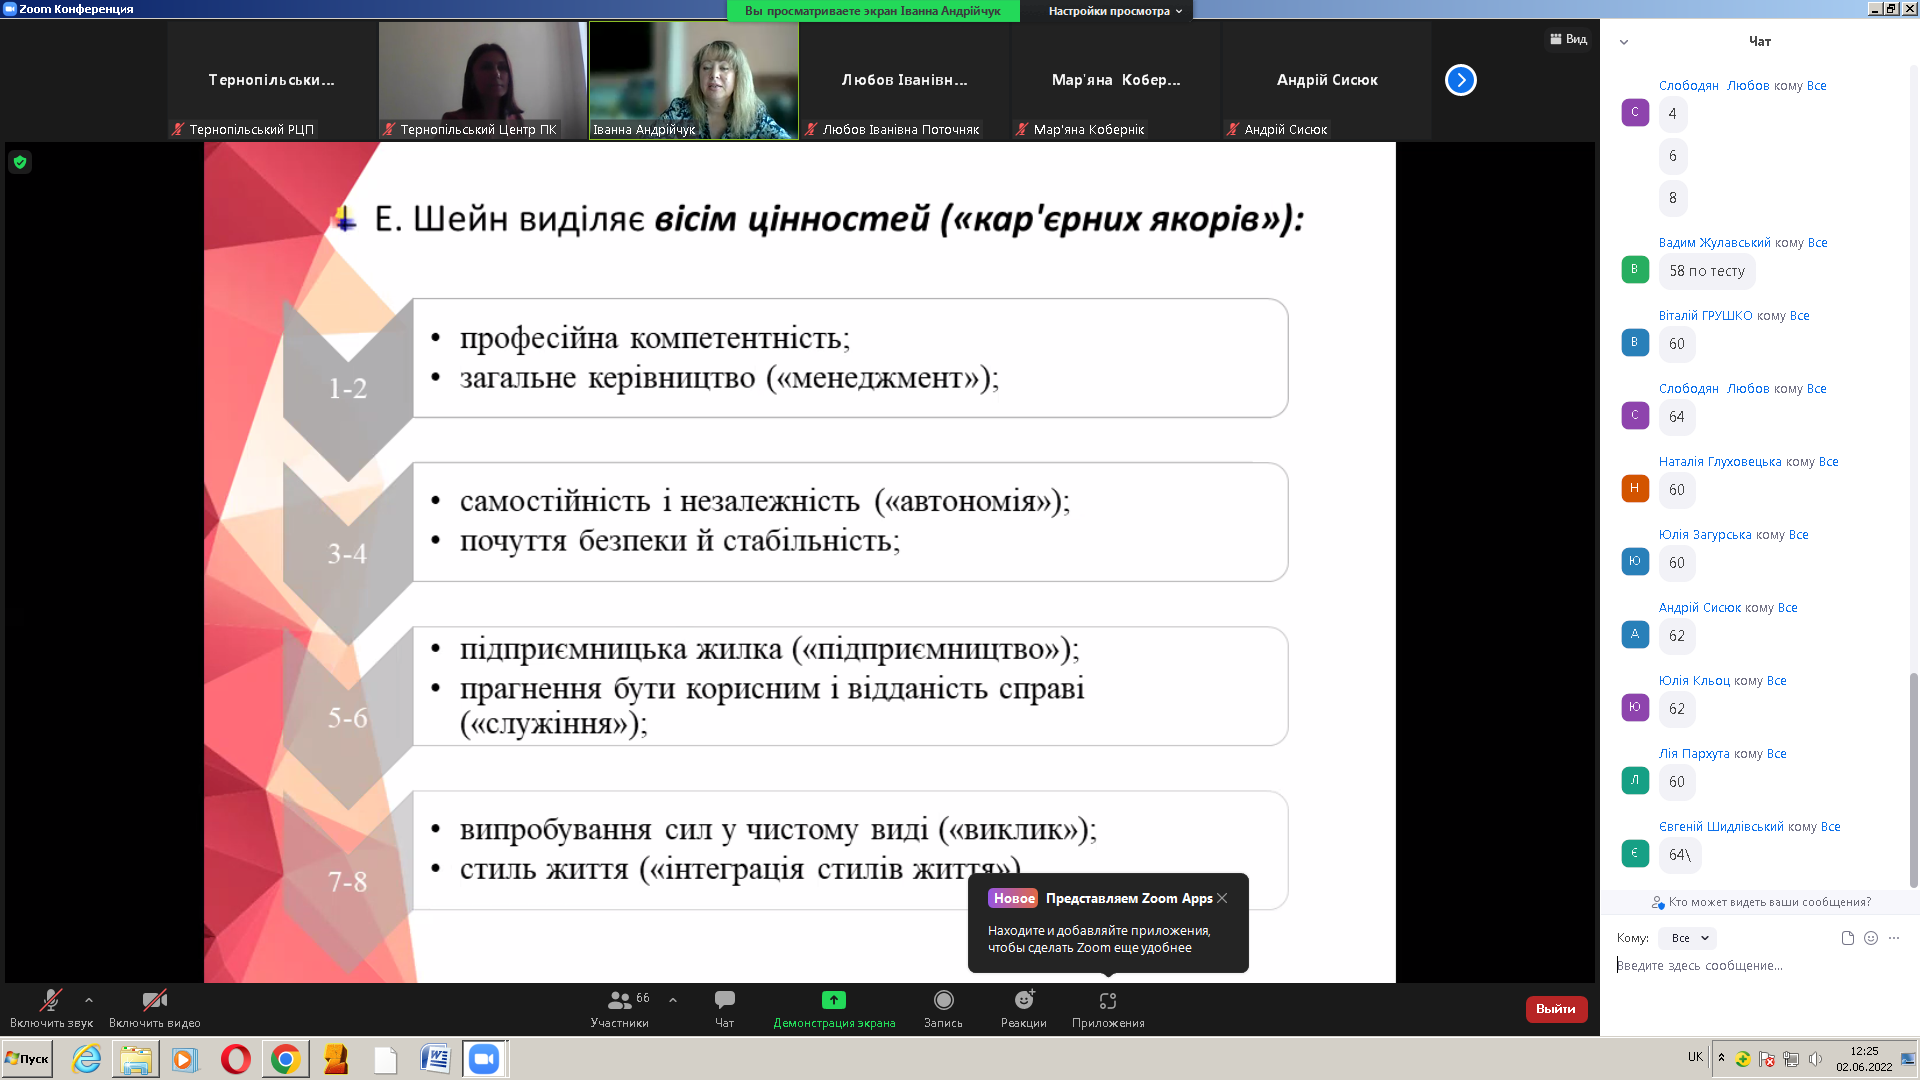1920x1080 pixels.
Task: Open Кому recipient dropdown Все
Action: 1688,938
